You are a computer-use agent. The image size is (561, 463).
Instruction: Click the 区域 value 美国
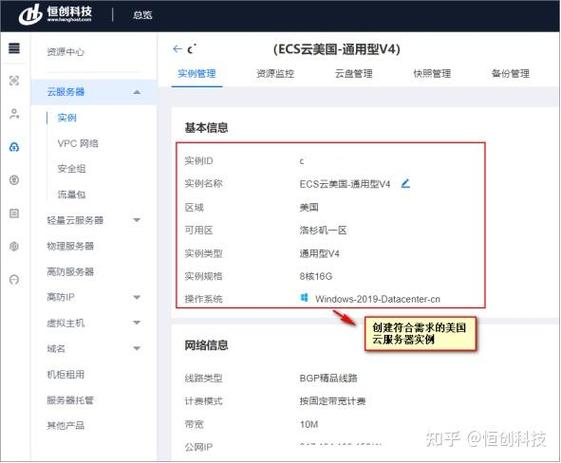pos(309,207)
